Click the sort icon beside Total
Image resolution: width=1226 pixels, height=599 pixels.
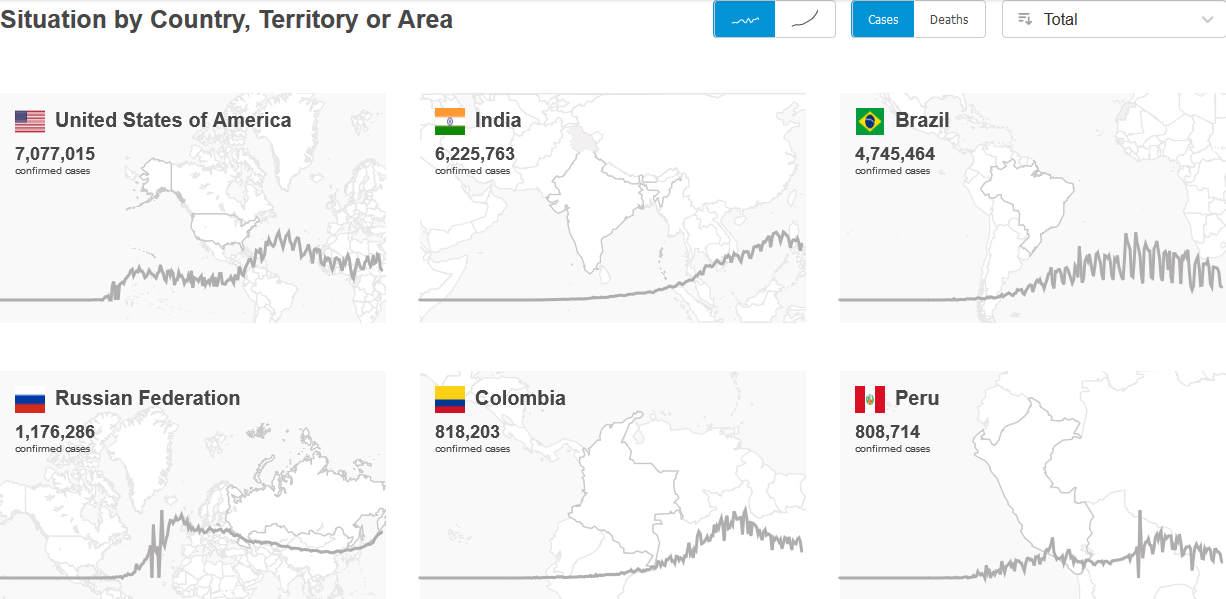point(1024,19)
